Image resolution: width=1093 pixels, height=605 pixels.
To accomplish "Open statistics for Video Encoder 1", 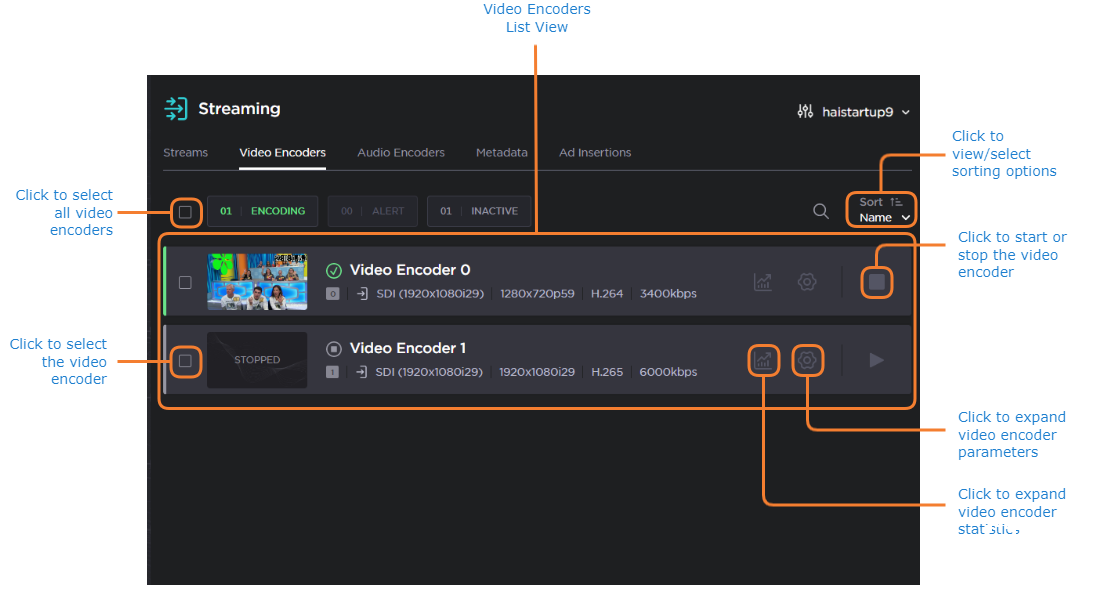I will [x=763, y=360].
